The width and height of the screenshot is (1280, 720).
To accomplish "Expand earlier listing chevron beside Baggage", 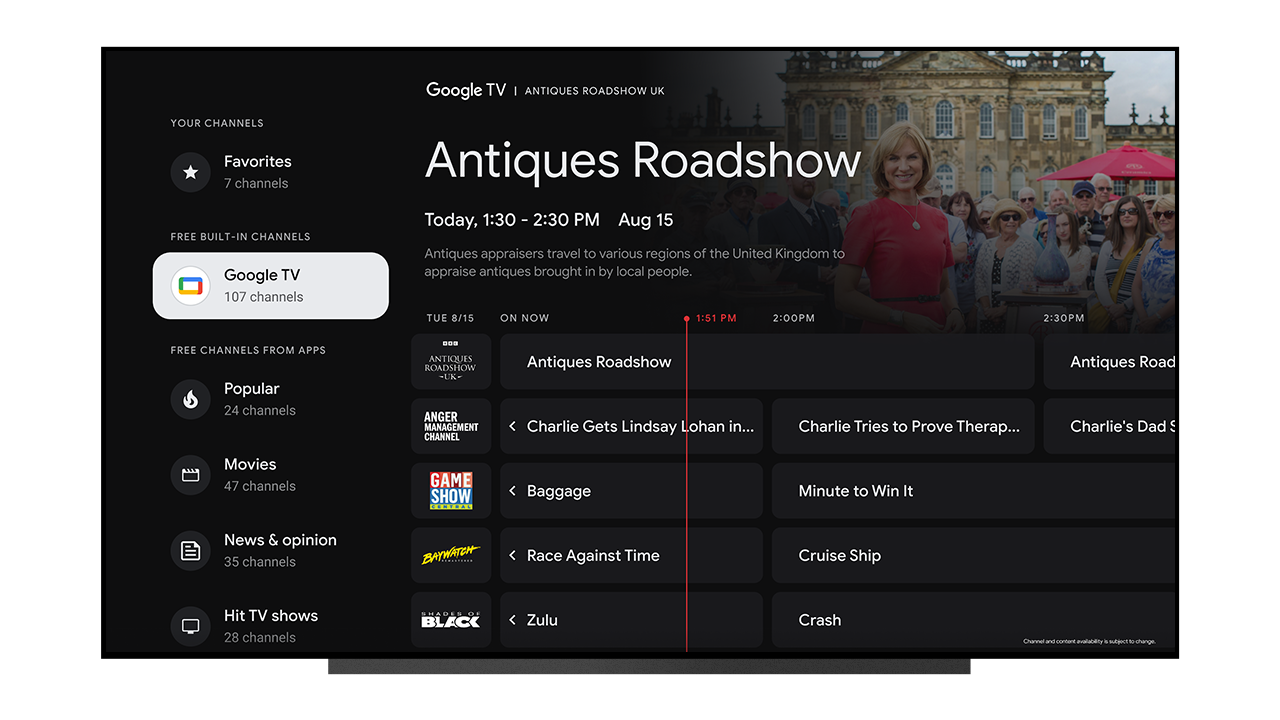I will coord(512,490).
